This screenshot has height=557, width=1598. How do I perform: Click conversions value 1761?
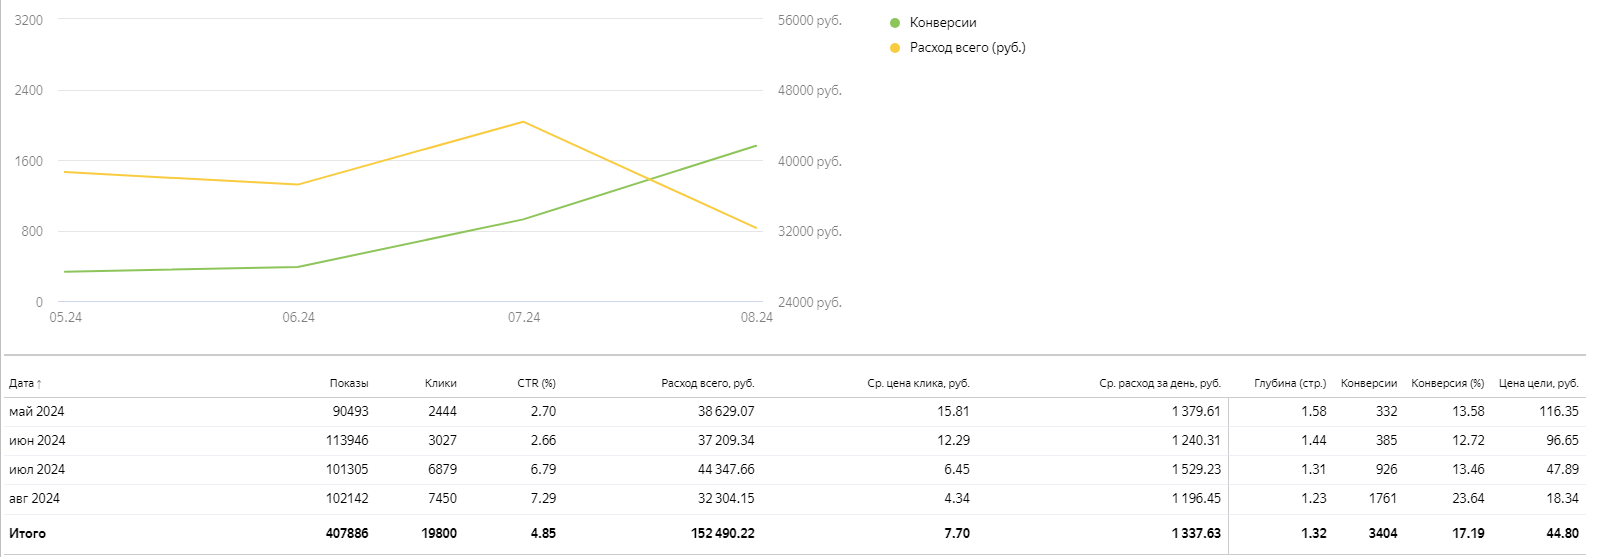pyautogui.click(x=1383, y=498)
